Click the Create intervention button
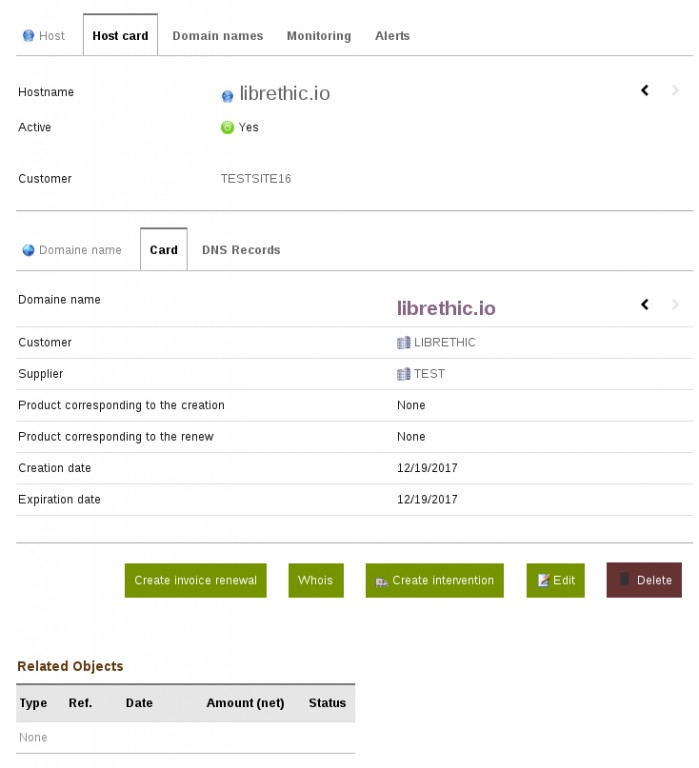 pos(434,580)
